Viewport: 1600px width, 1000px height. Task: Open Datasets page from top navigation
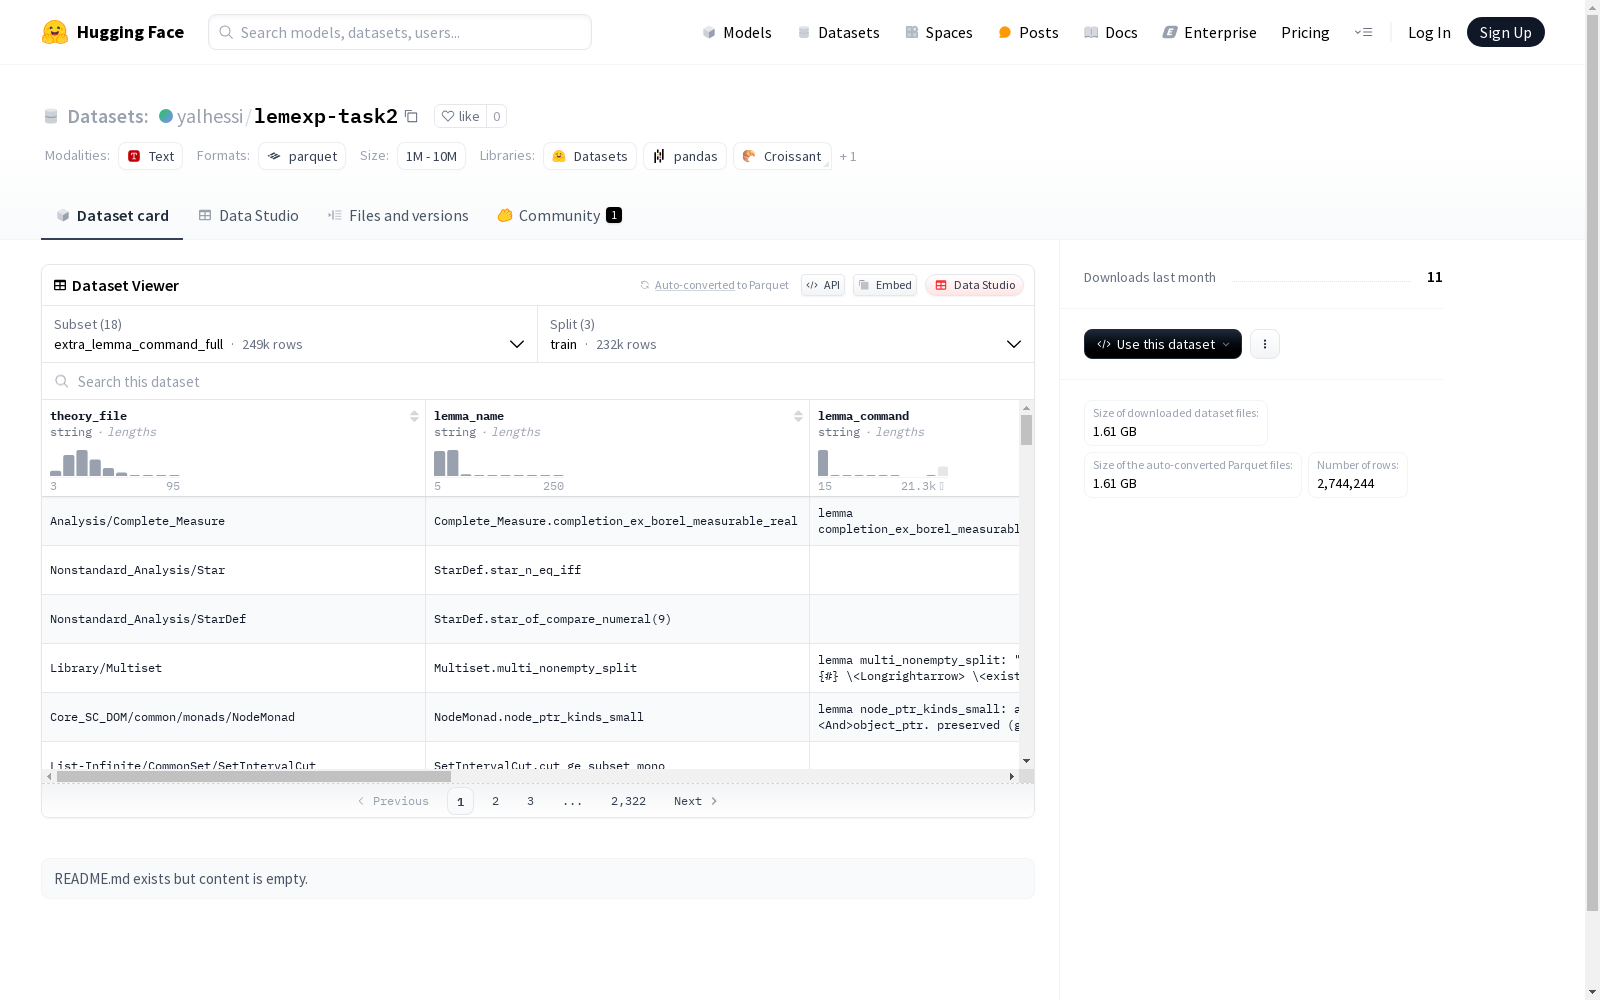tap(838, 32)
